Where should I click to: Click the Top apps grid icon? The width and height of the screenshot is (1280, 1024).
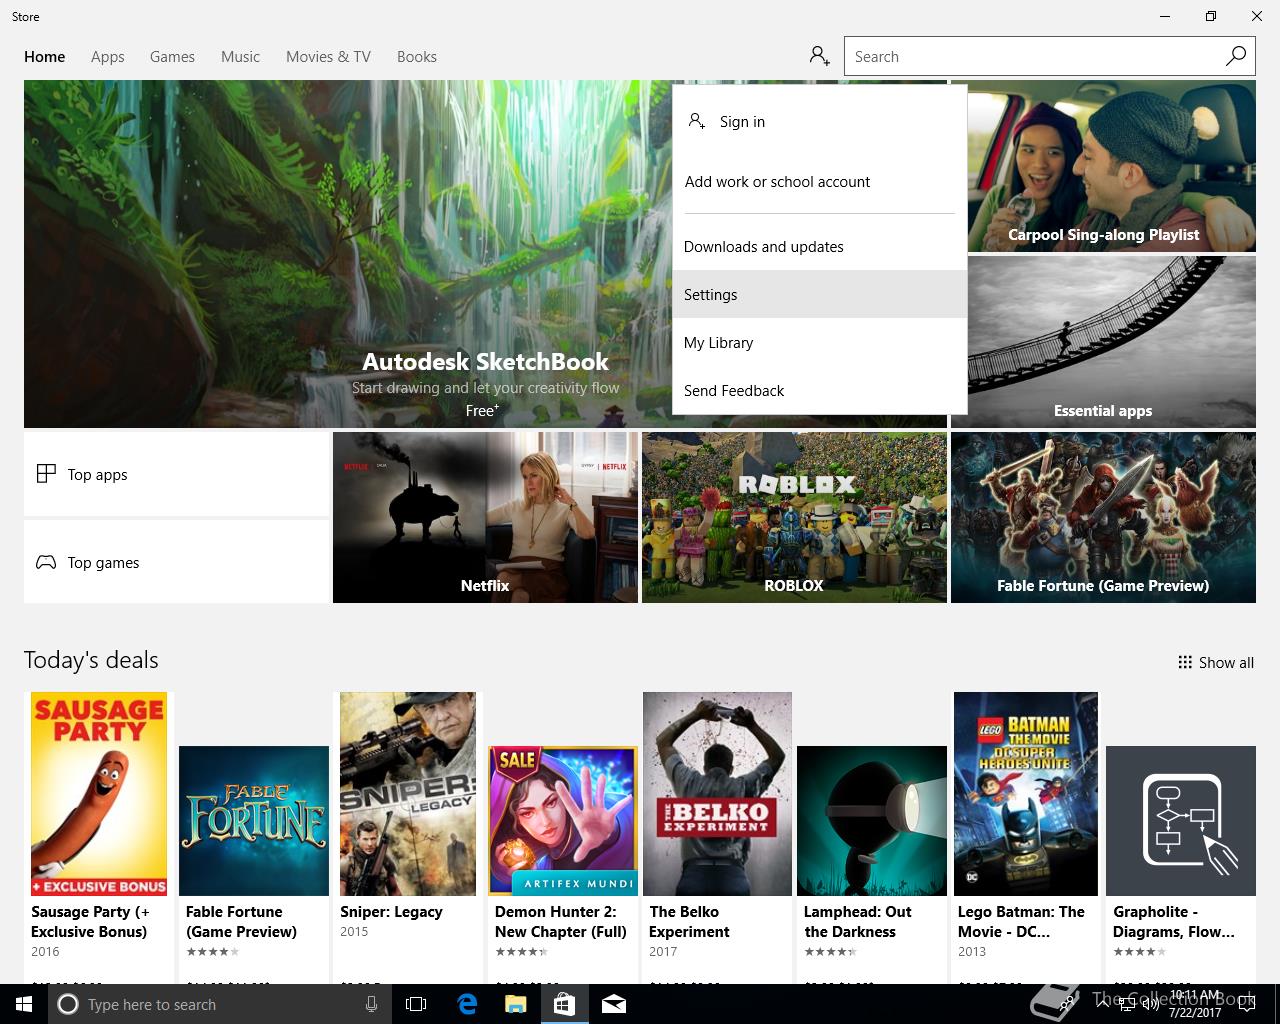coord(46,474)
